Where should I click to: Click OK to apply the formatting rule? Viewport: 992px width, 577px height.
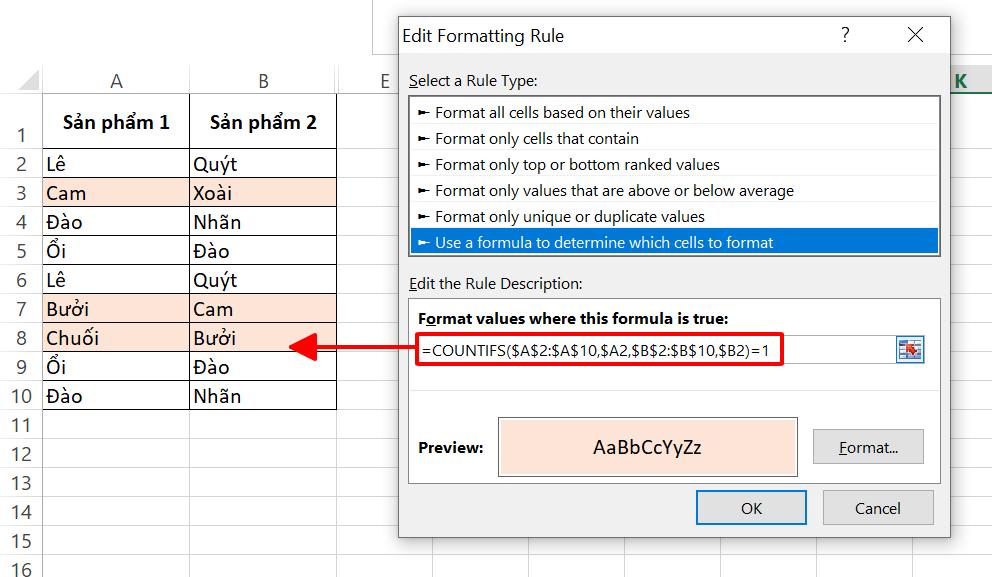coord(751,508)
